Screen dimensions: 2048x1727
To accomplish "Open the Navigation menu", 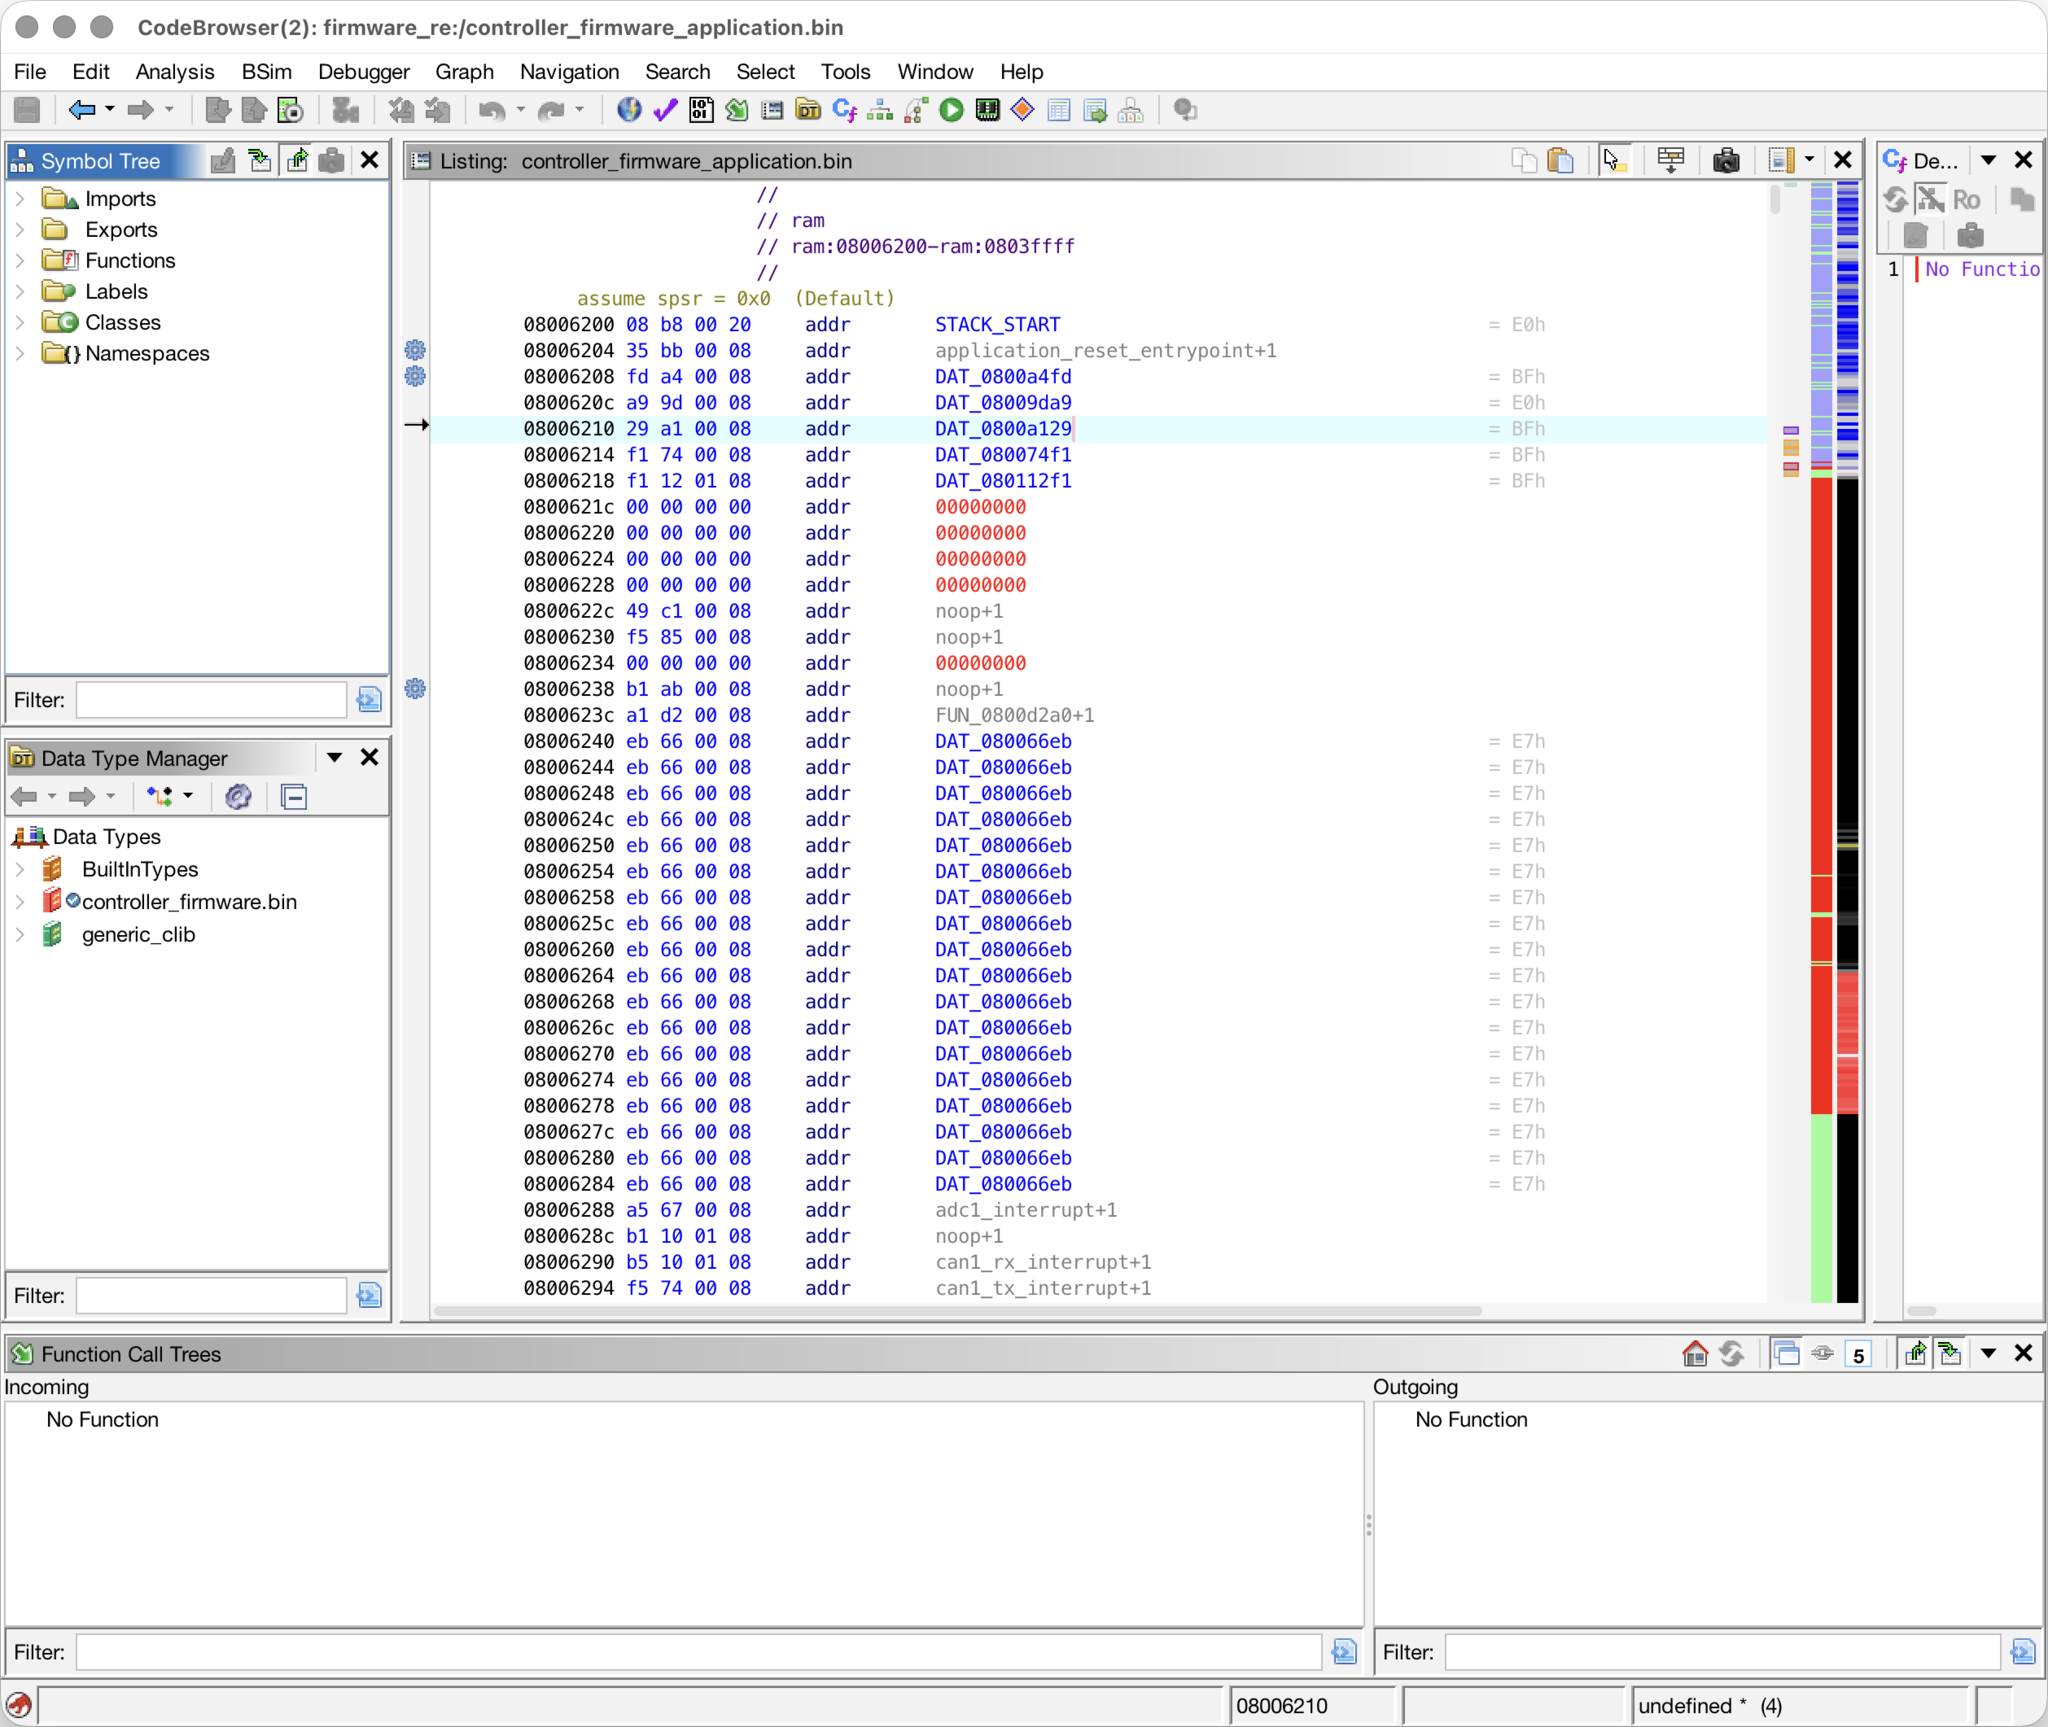I will 569,72.
